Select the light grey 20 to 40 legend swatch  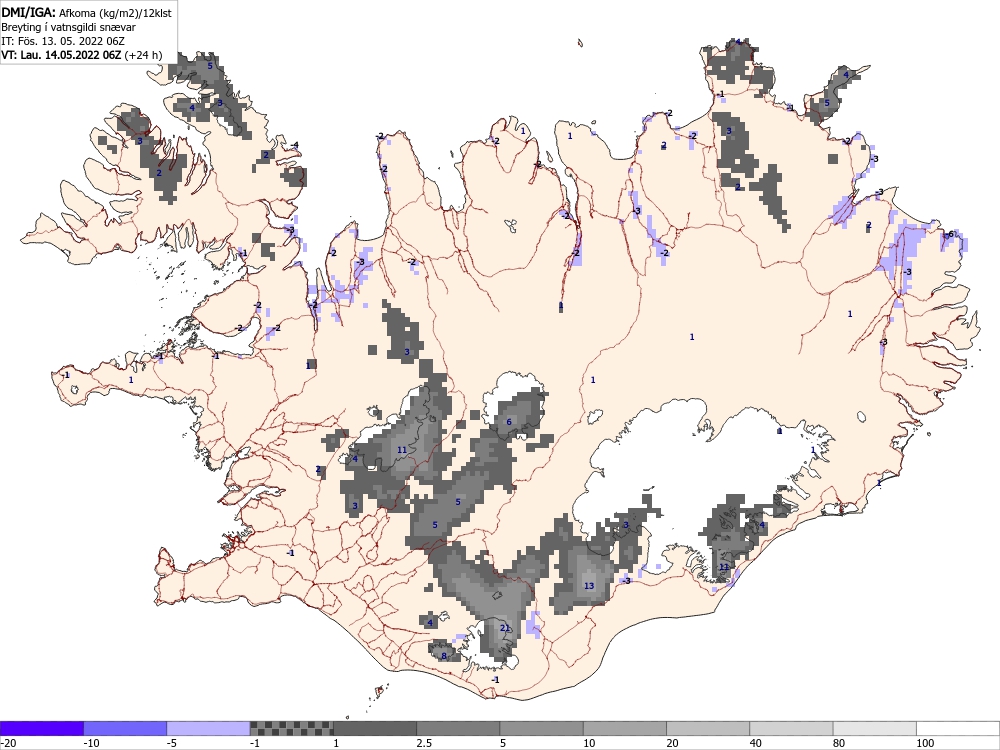(x=708, y=728)
